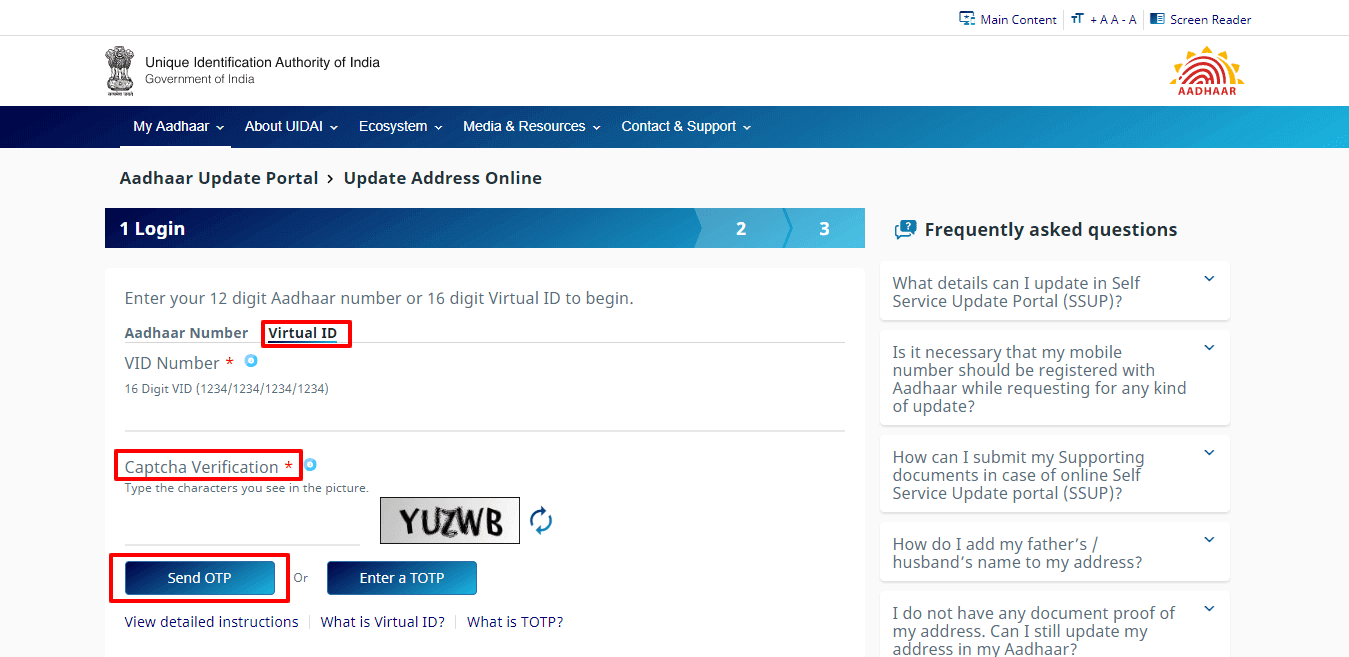The height and width of the screenshot is (657, 1349).
Task: Click info icon next to VID Number
Action: point(251,361)
